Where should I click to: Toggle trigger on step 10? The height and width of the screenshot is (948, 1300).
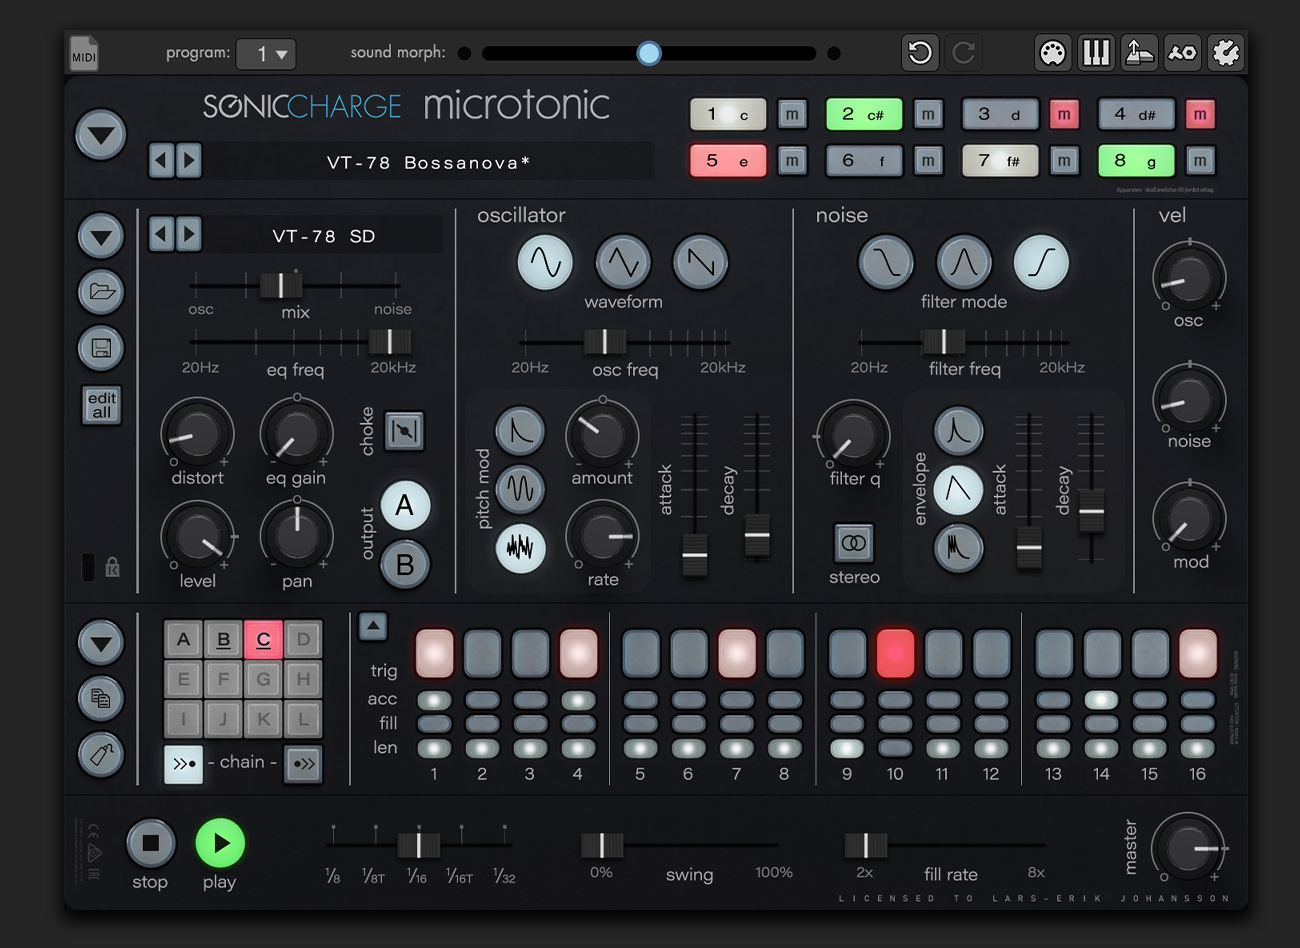tap(895, 653)
